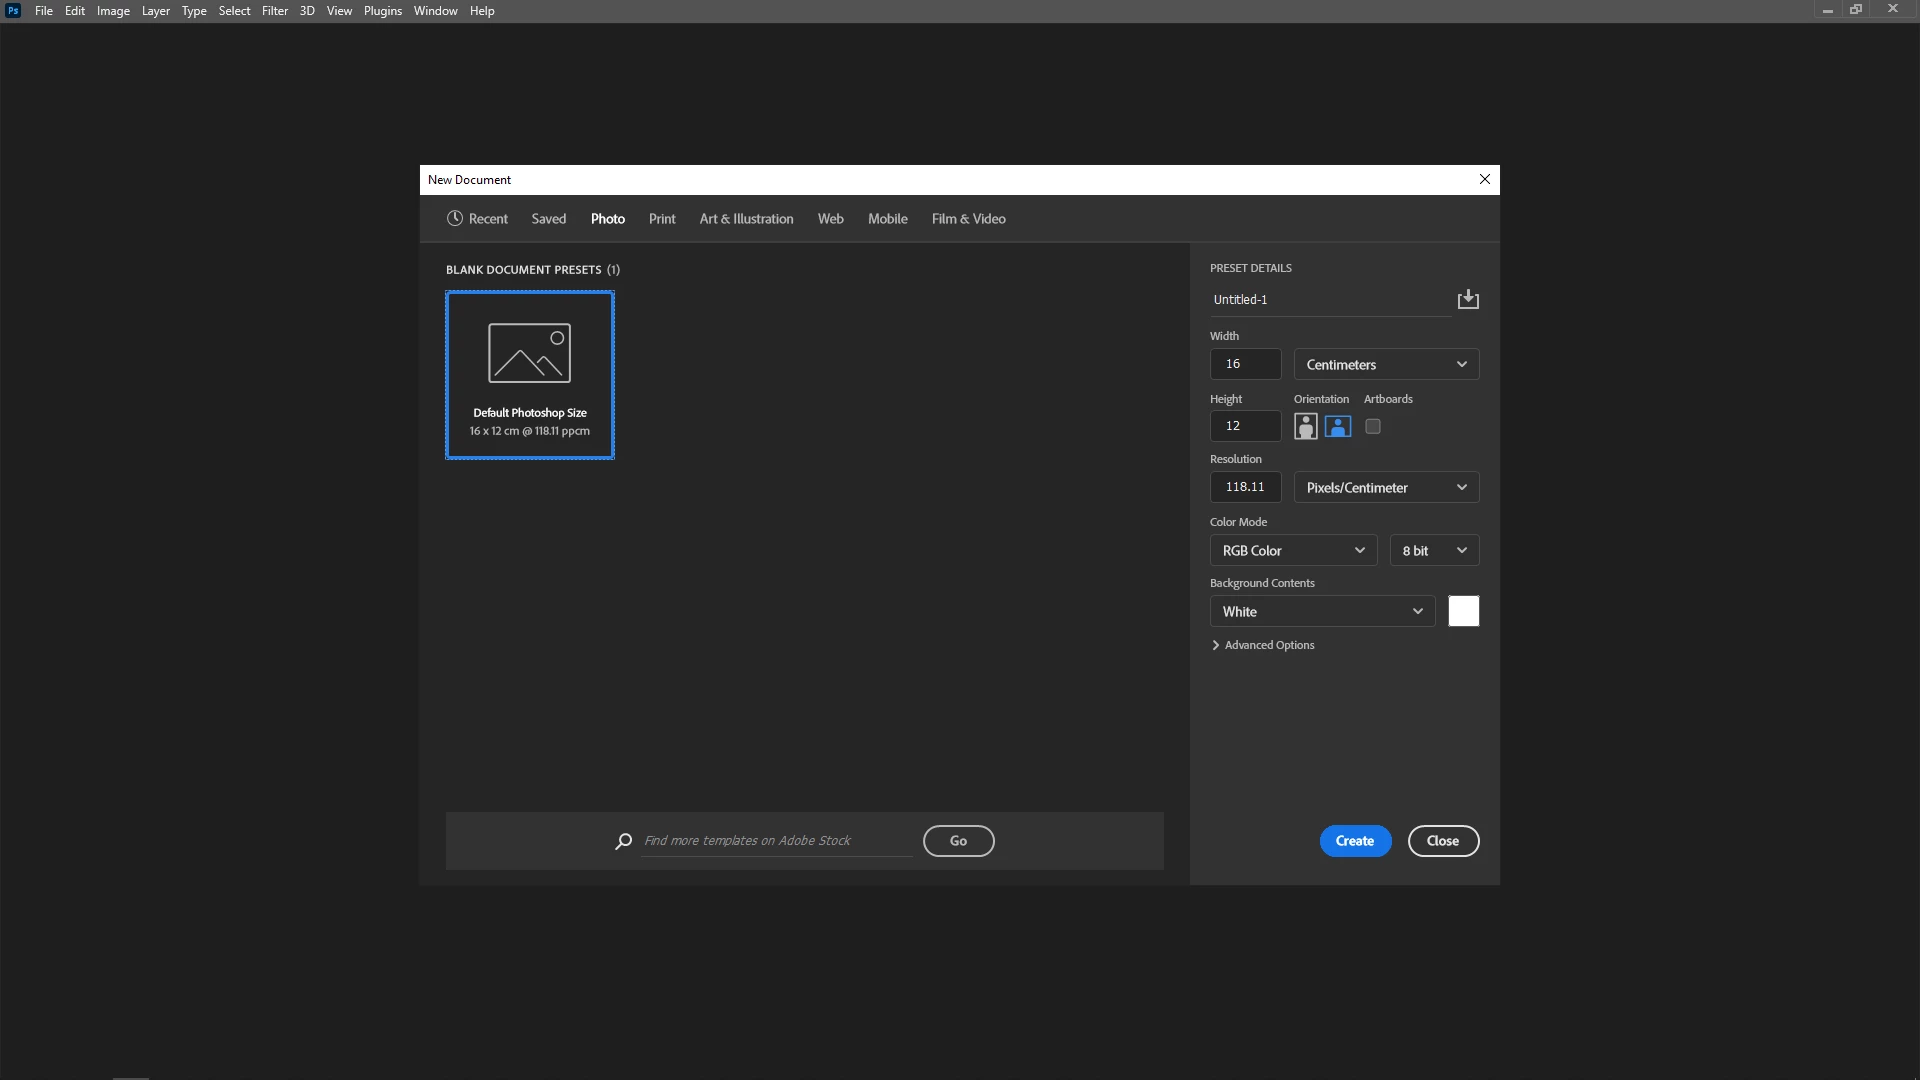The image size is (1920, 1080).
Task: Open the RGB Color mode dropdown
Action: coord(1292,550)
